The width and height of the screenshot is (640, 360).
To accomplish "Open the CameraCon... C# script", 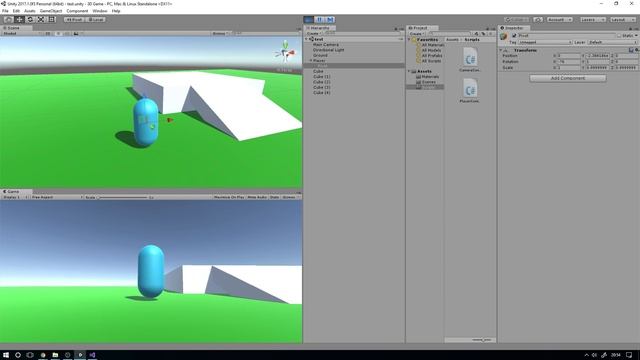I will [470, 60].
